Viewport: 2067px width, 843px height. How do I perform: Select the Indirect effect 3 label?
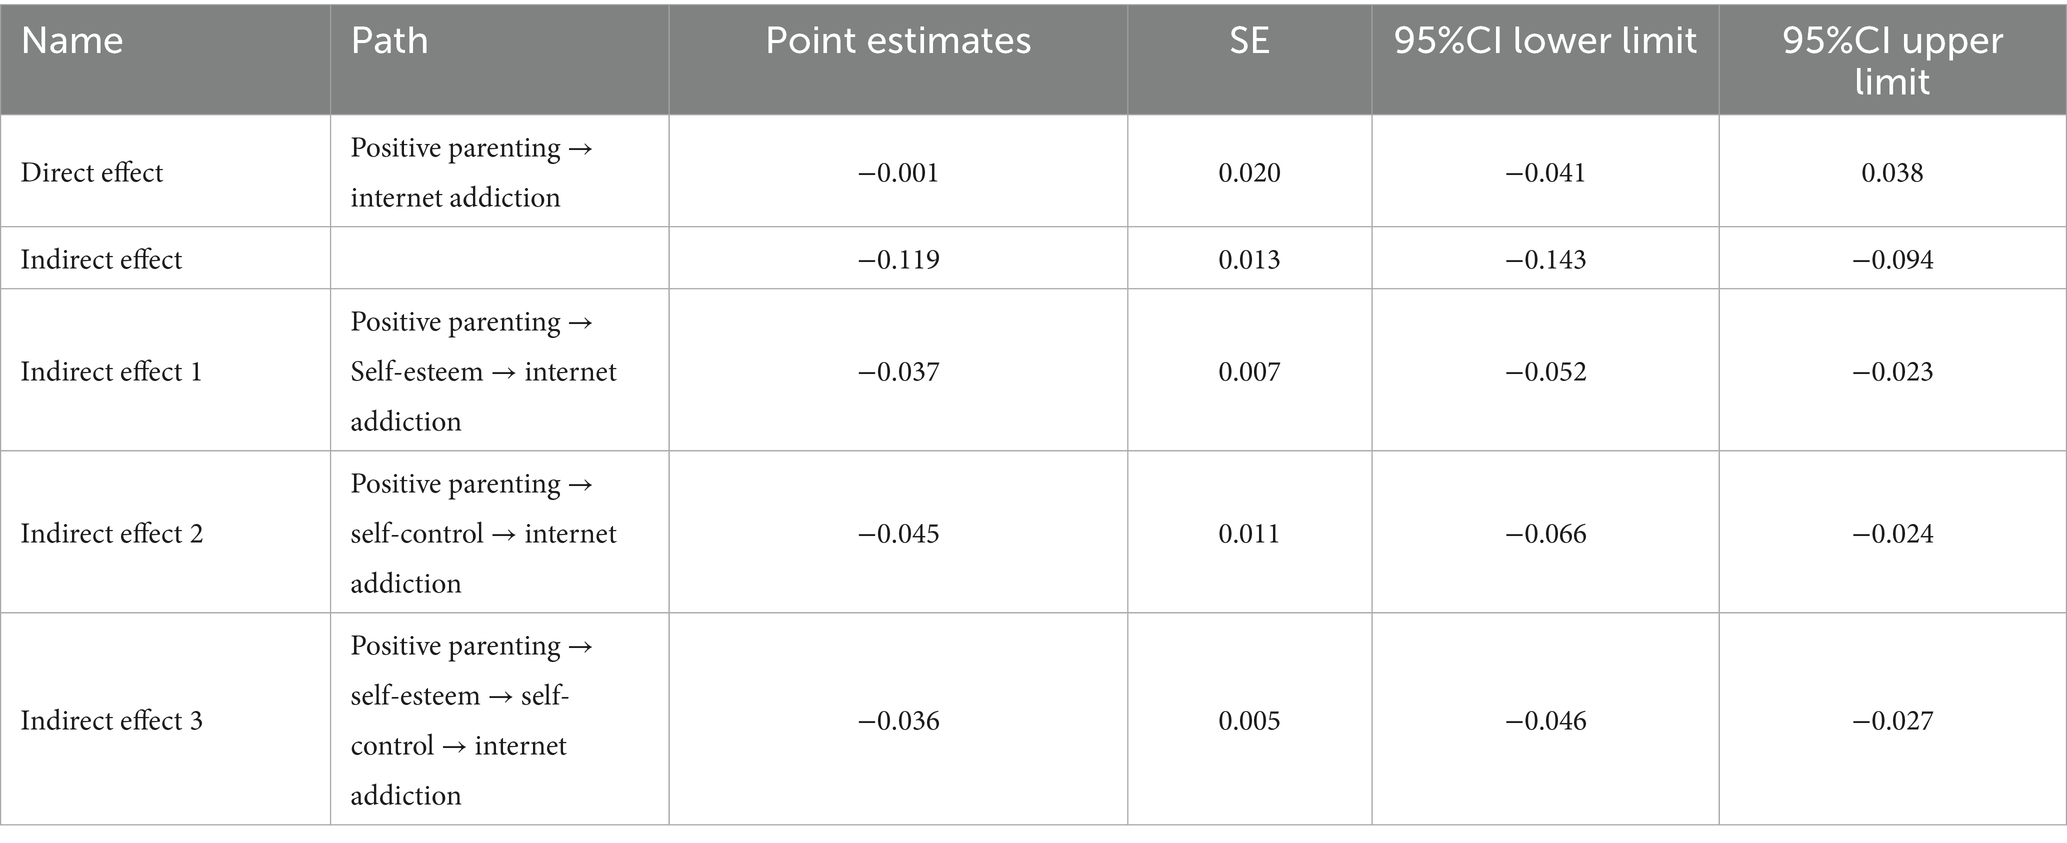point(112,721)
